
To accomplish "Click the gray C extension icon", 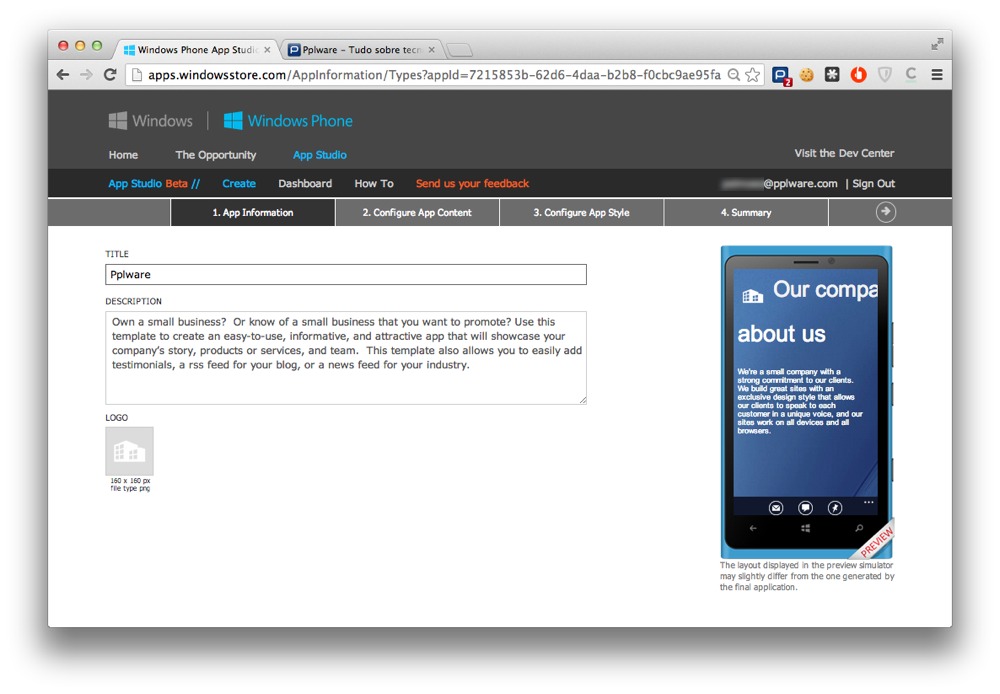I will tap(911, 75).
